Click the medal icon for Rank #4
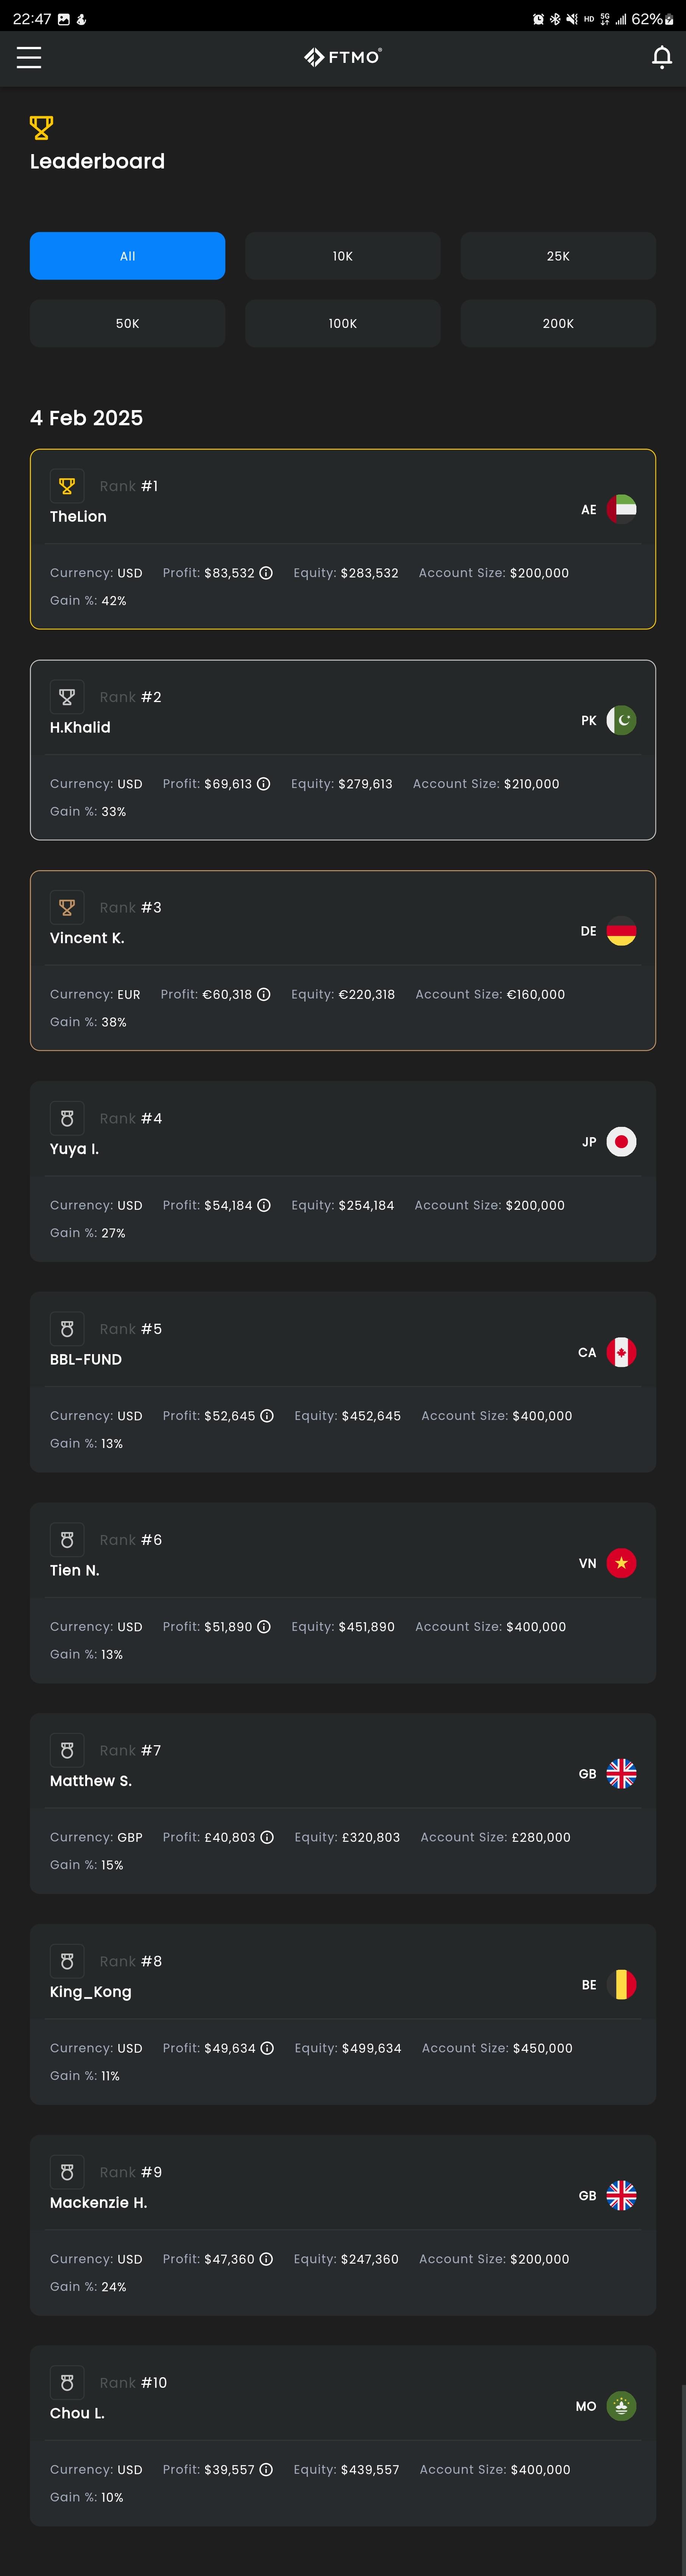The image size is (686, 2576). point(67,1118)
